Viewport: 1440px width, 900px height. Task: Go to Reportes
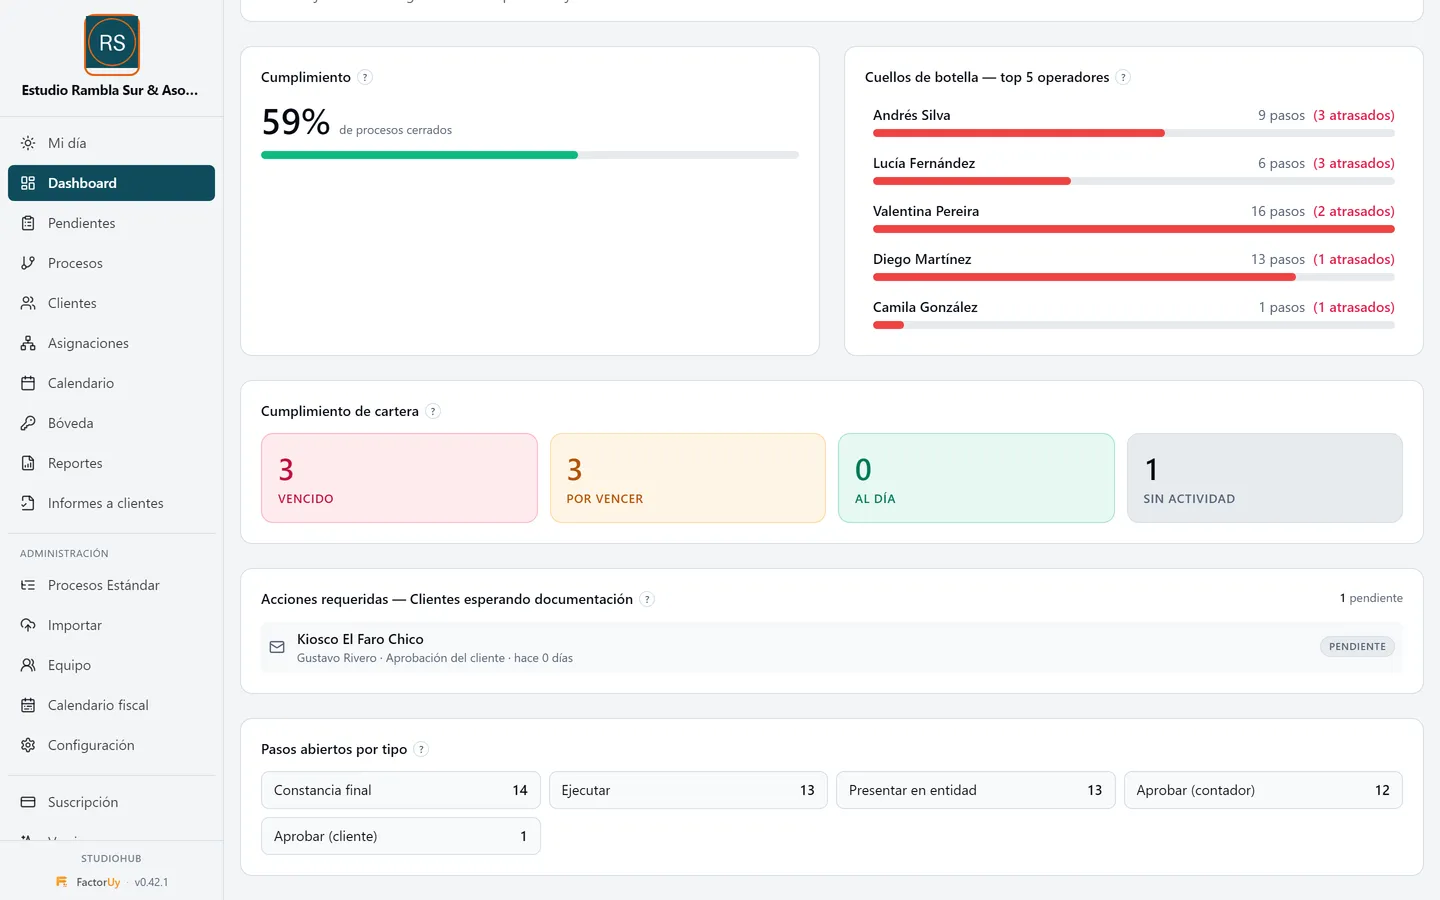111,463
